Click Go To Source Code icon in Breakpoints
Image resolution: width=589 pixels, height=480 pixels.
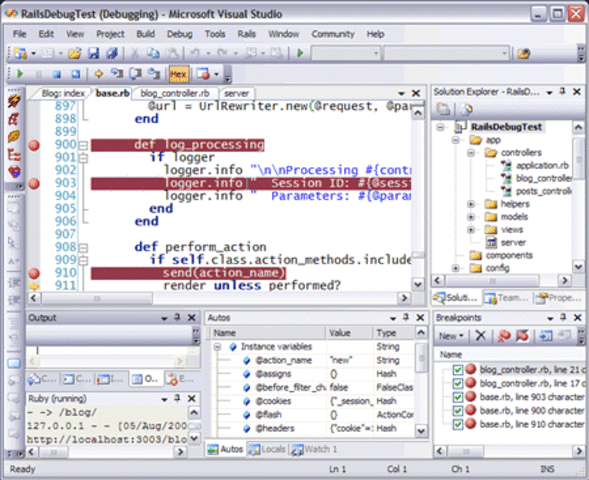click(545, 336)
